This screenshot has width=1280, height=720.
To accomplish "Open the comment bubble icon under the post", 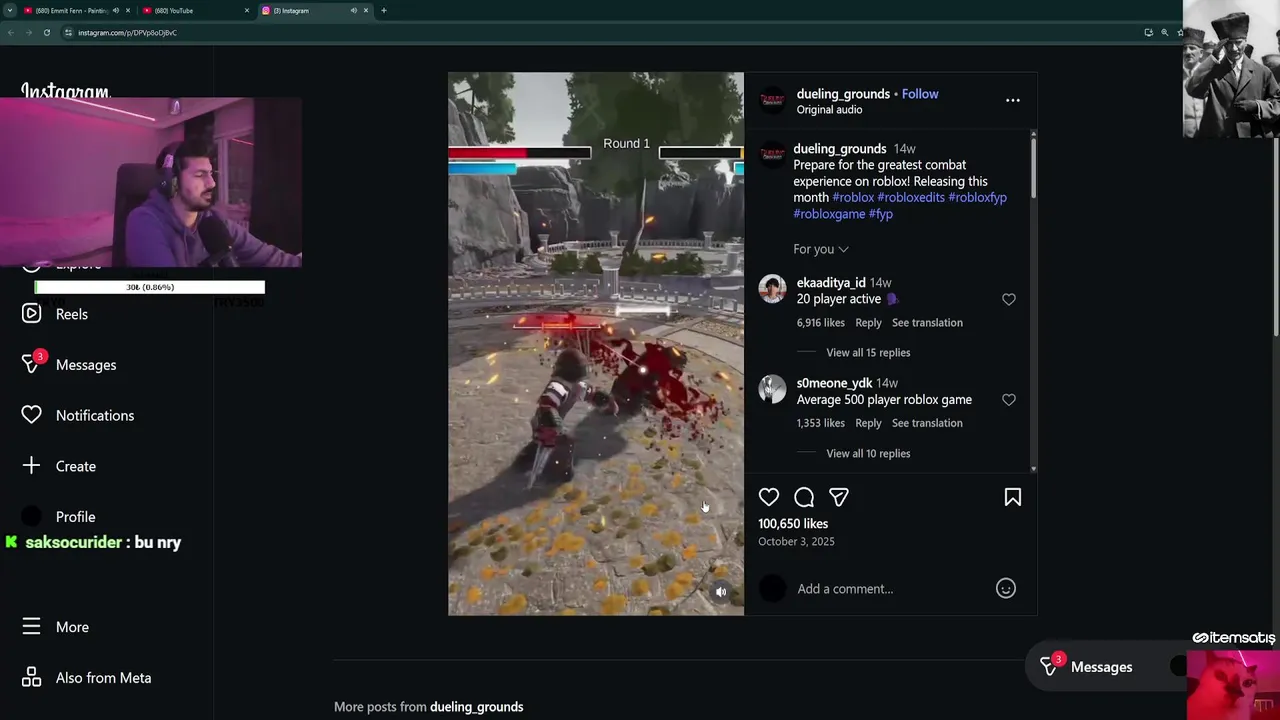I will (804, 497).
